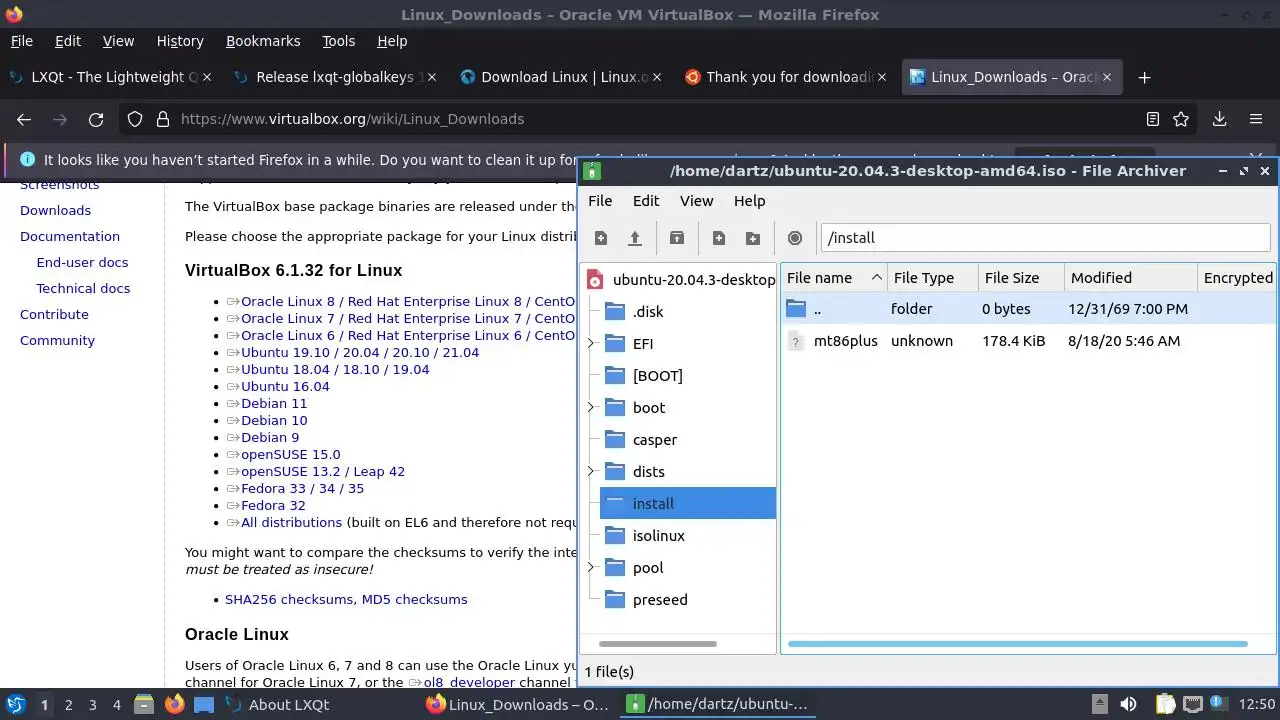The height and width of the screenshot is (720, 1280).
Task: Open Firefox Bookmarks menu
Action: tap(263, 41)
